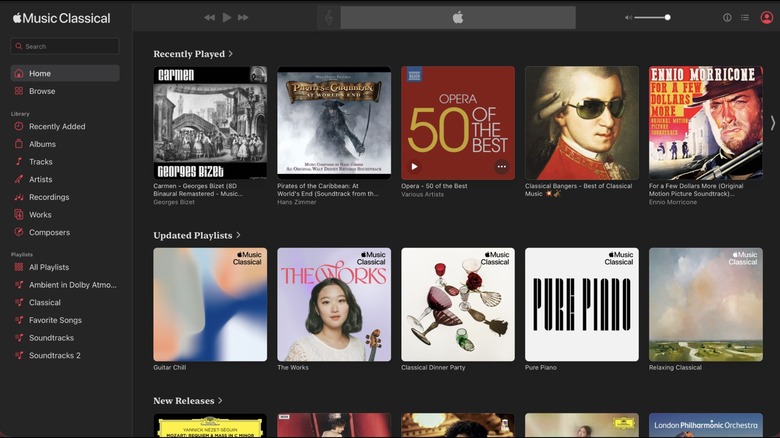This screenshot has height=438, width=780.
Task: Click the Search field
Action: (x=65, y=46)
